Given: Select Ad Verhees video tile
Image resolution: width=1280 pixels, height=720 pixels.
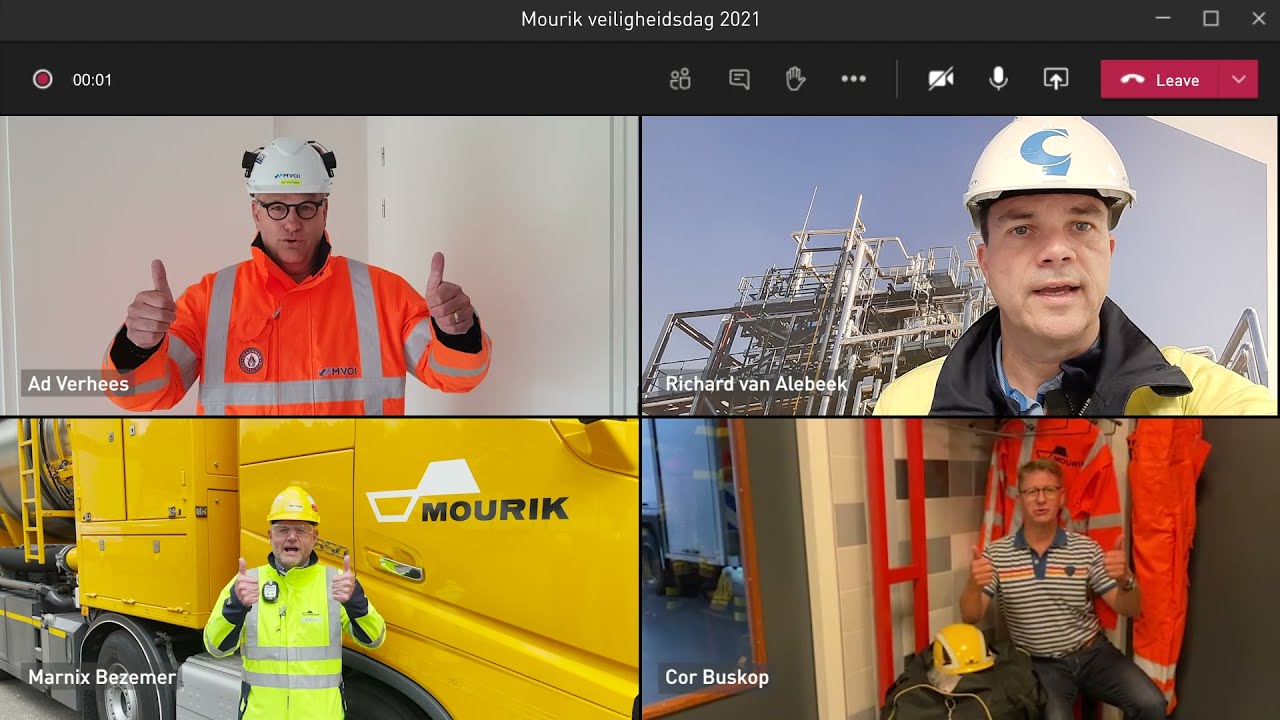Looking at the screenshot, I should pos(319,265).
